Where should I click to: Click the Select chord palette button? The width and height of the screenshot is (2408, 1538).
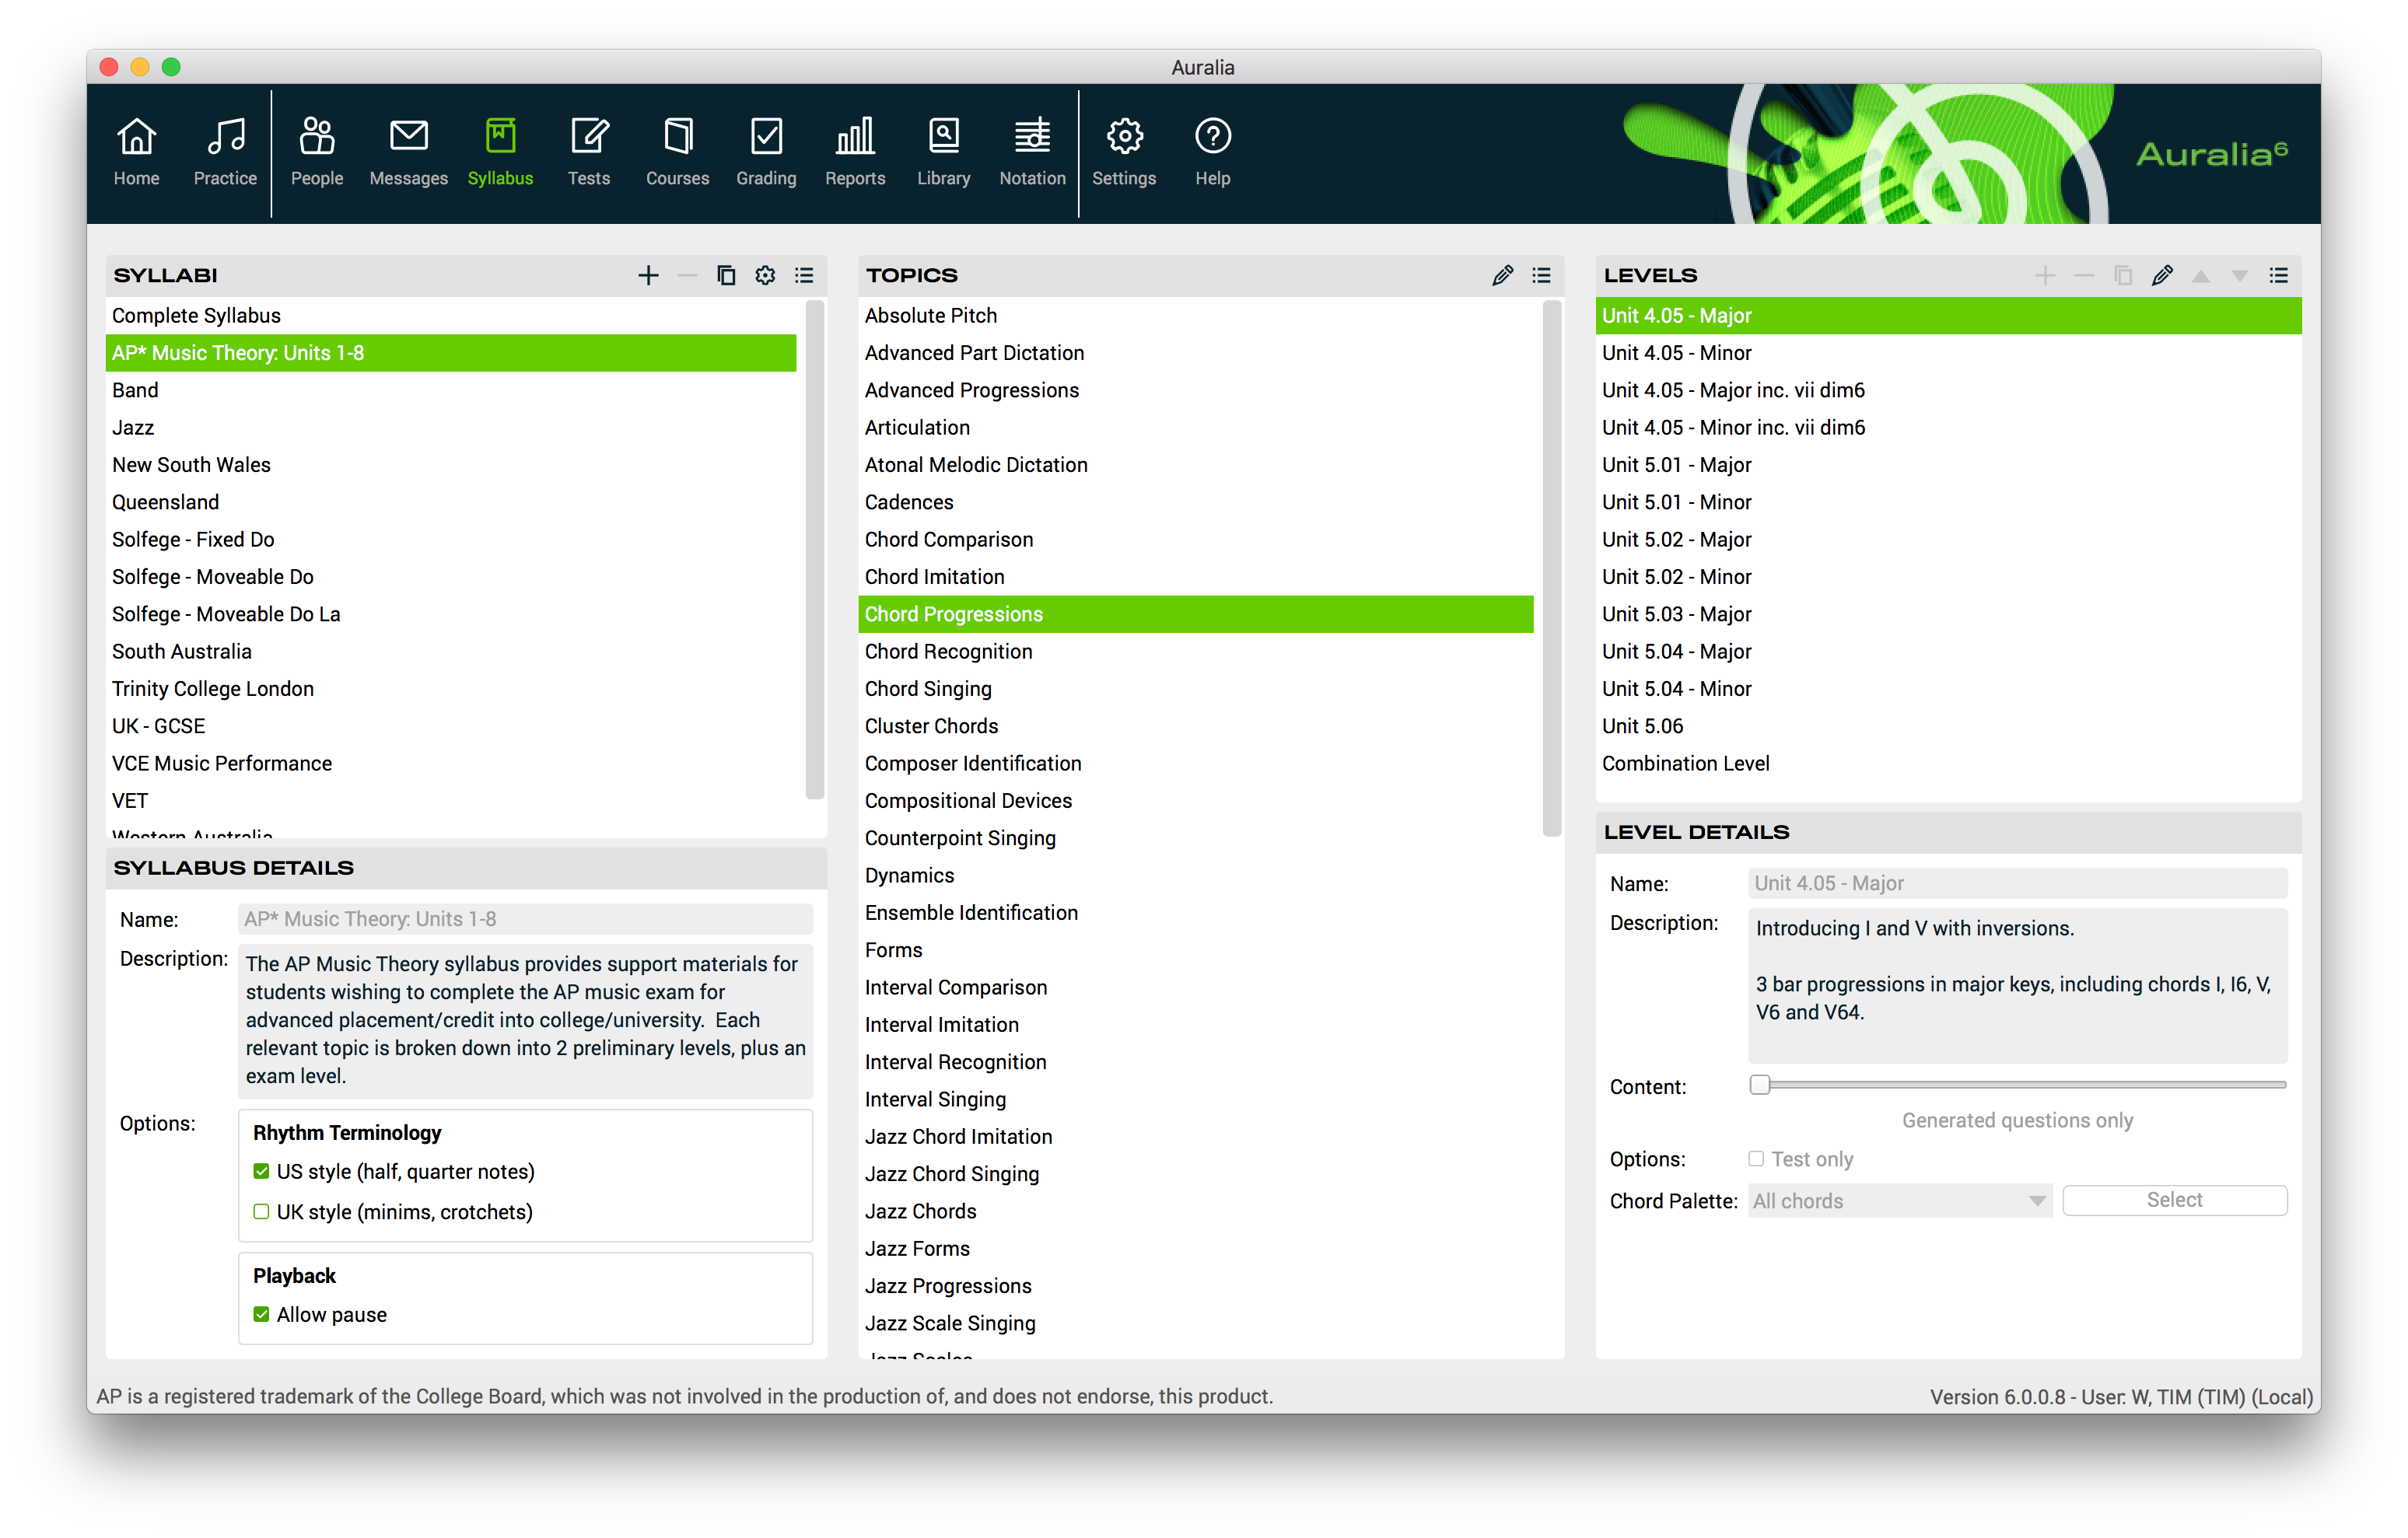click(2174, 1200)
